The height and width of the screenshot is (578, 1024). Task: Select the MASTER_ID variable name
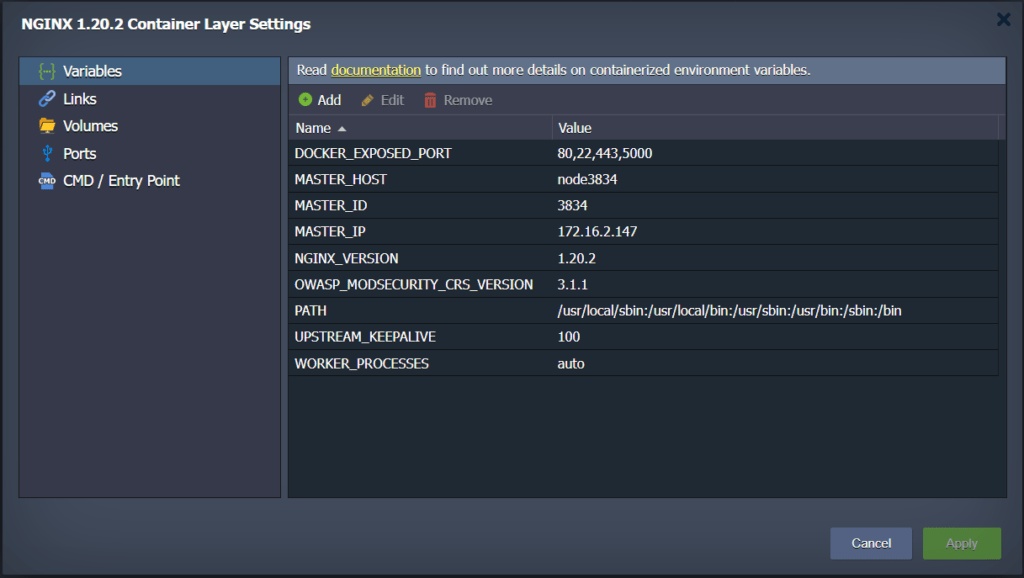330,206
